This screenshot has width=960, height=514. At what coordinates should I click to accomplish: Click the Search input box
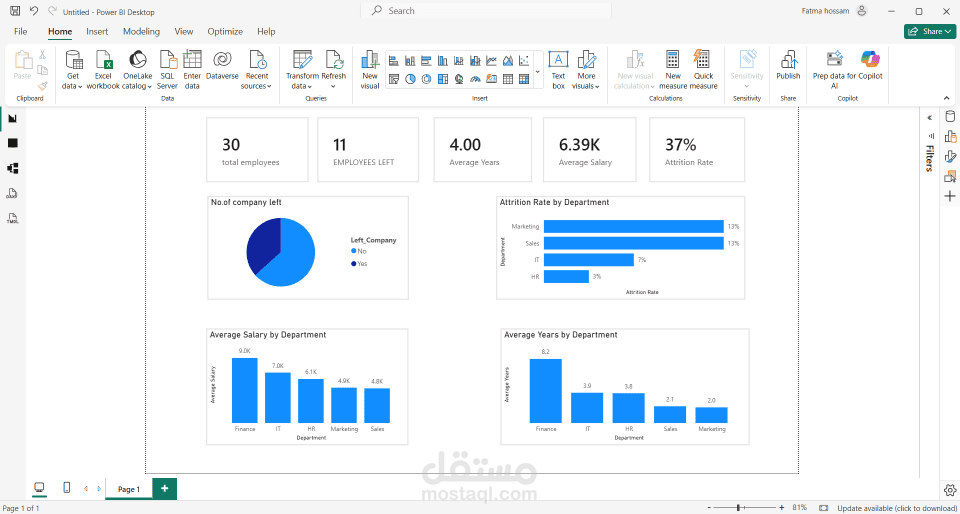coord(486,11)
